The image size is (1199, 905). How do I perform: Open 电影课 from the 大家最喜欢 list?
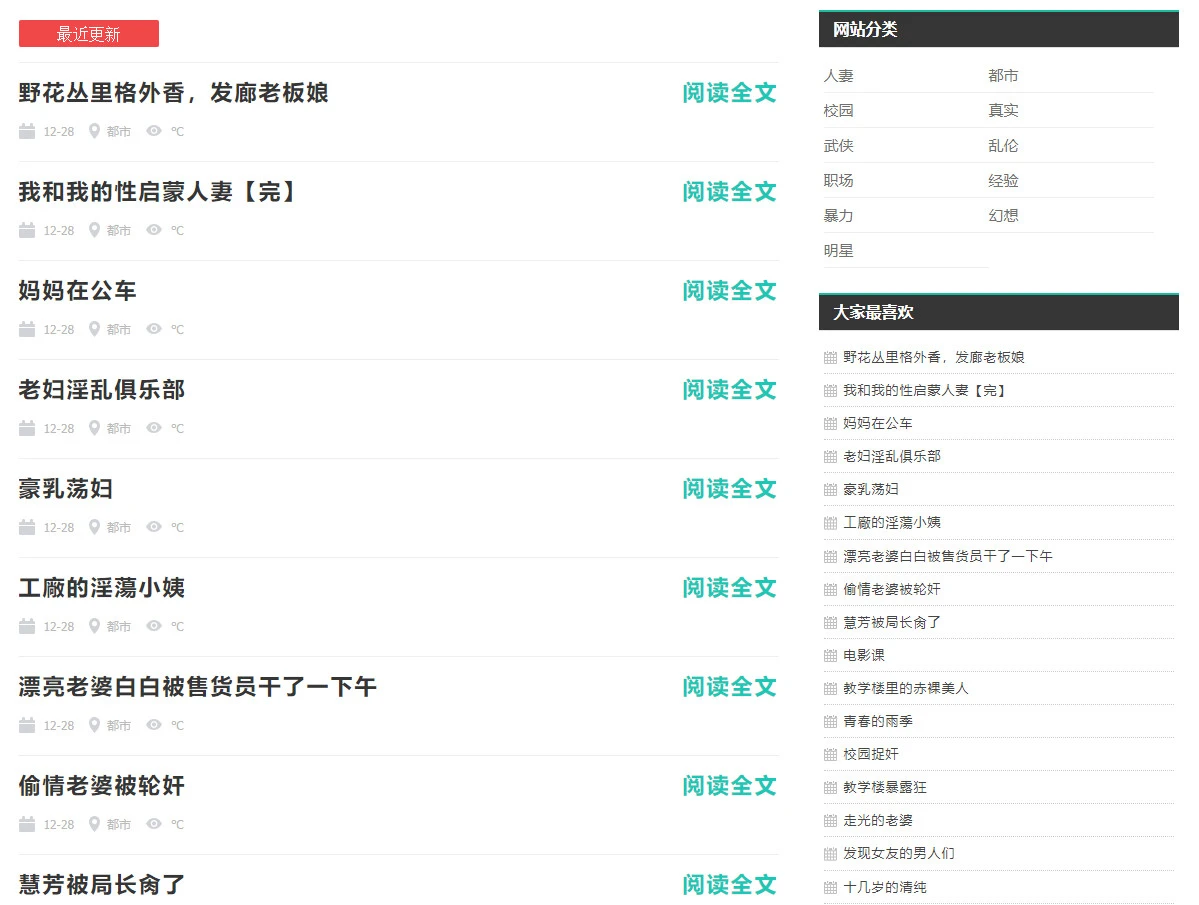point(864,656)
